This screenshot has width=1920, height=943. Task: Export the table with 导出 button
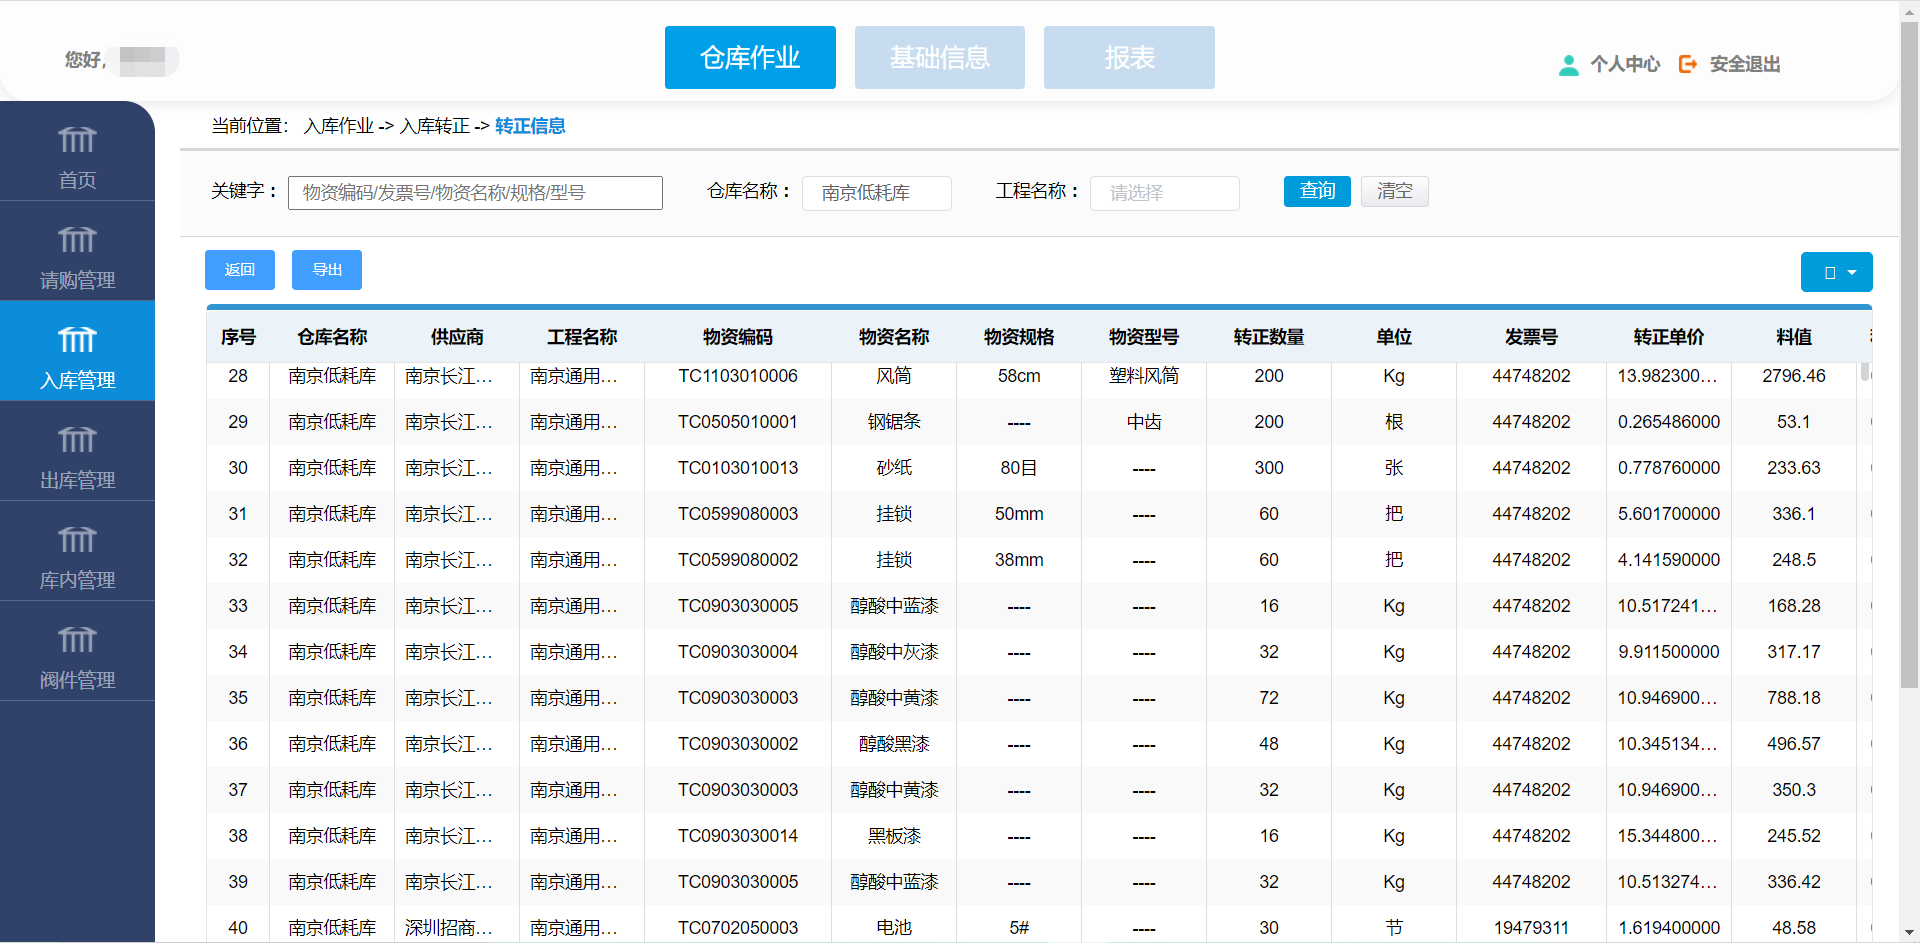[x=327, y=270]
